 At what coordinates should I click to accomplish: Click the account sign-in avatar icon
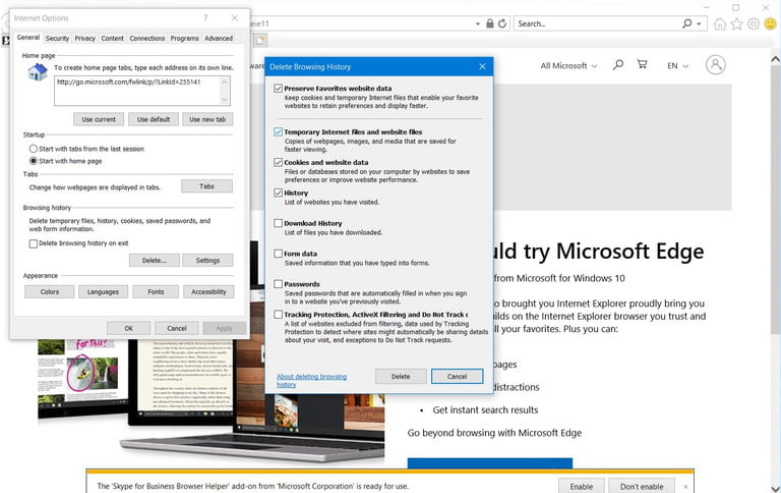click(715, 65)
